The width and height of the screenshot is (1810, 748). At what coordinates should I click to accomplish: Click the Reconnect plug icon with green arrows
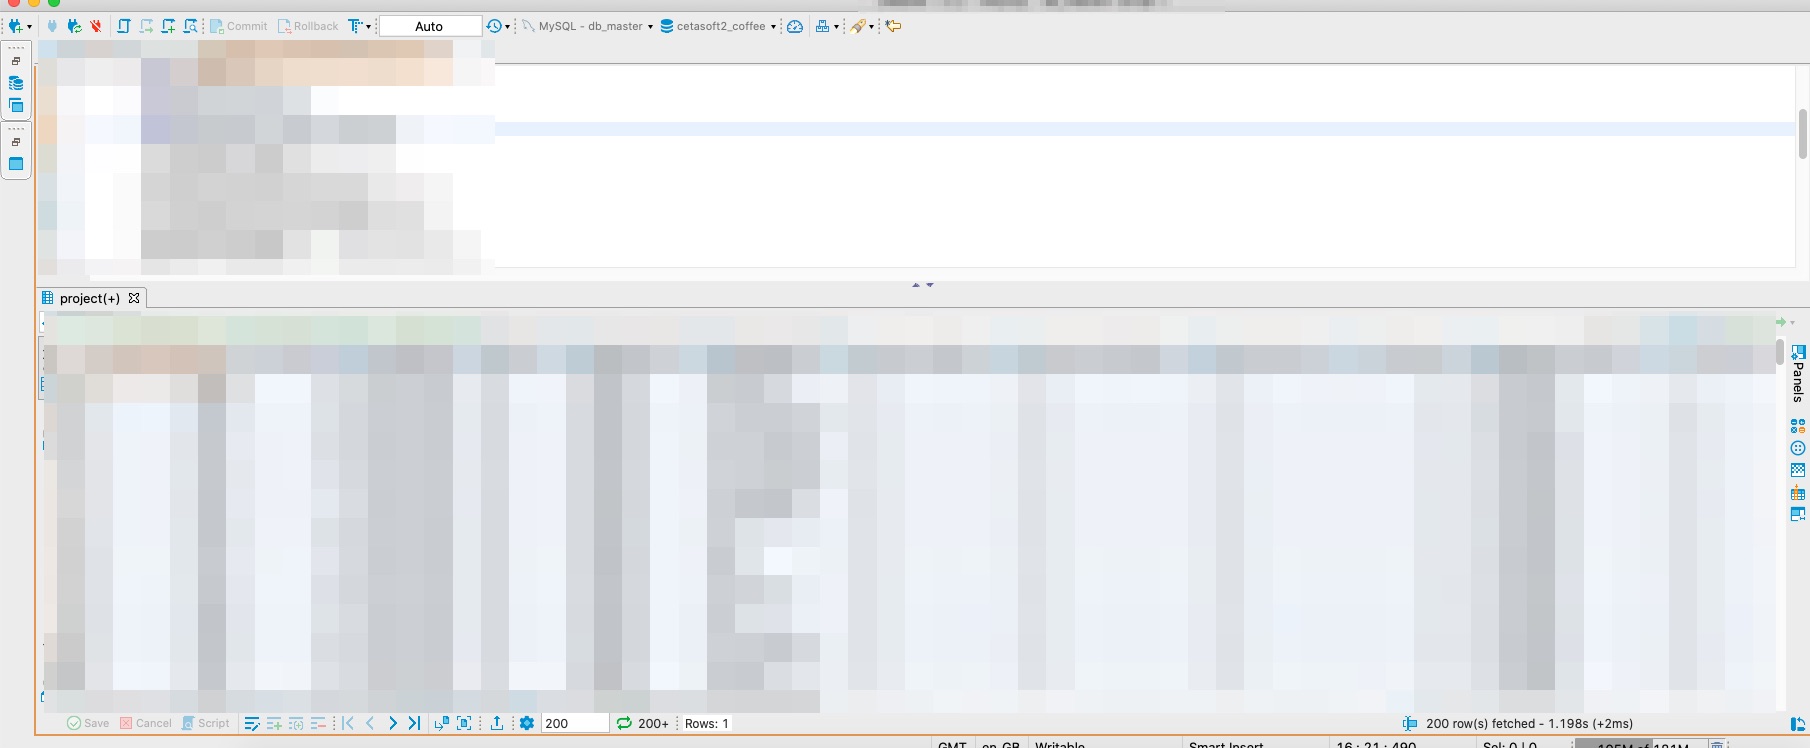(74, 26)
